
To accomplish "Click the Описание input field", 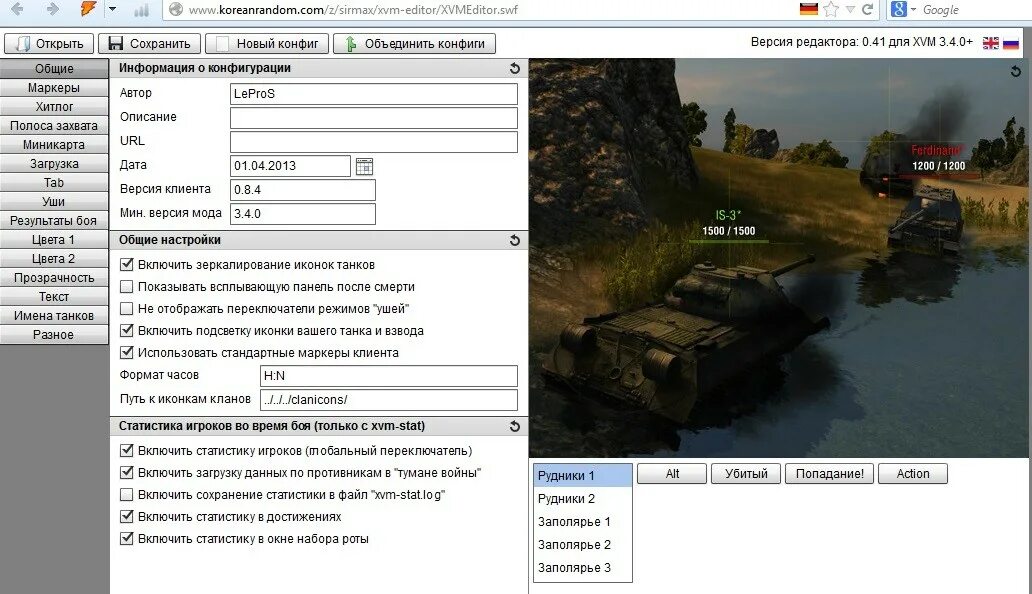I will pyautogui.click(x=374, y=118).
